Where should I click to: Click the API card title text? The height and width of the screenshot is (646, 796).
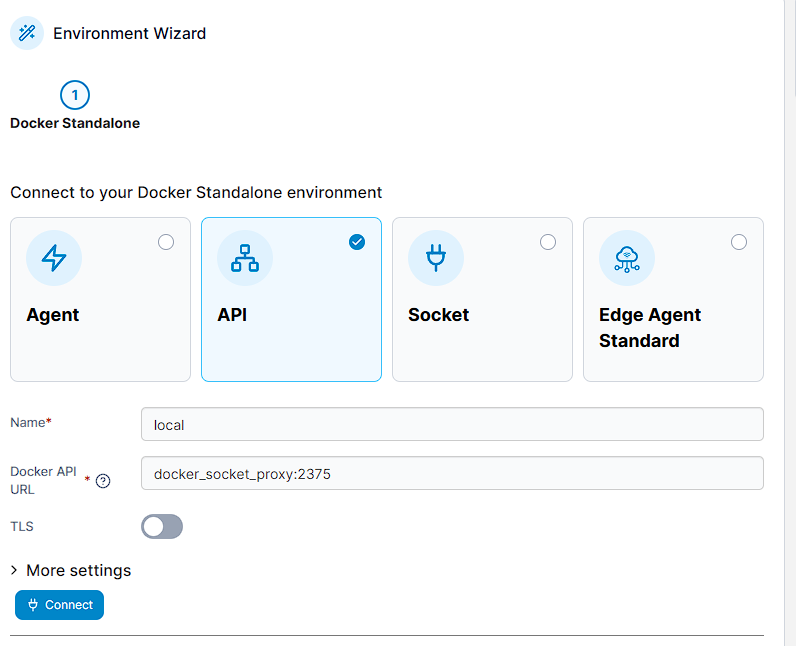[233, 315]
